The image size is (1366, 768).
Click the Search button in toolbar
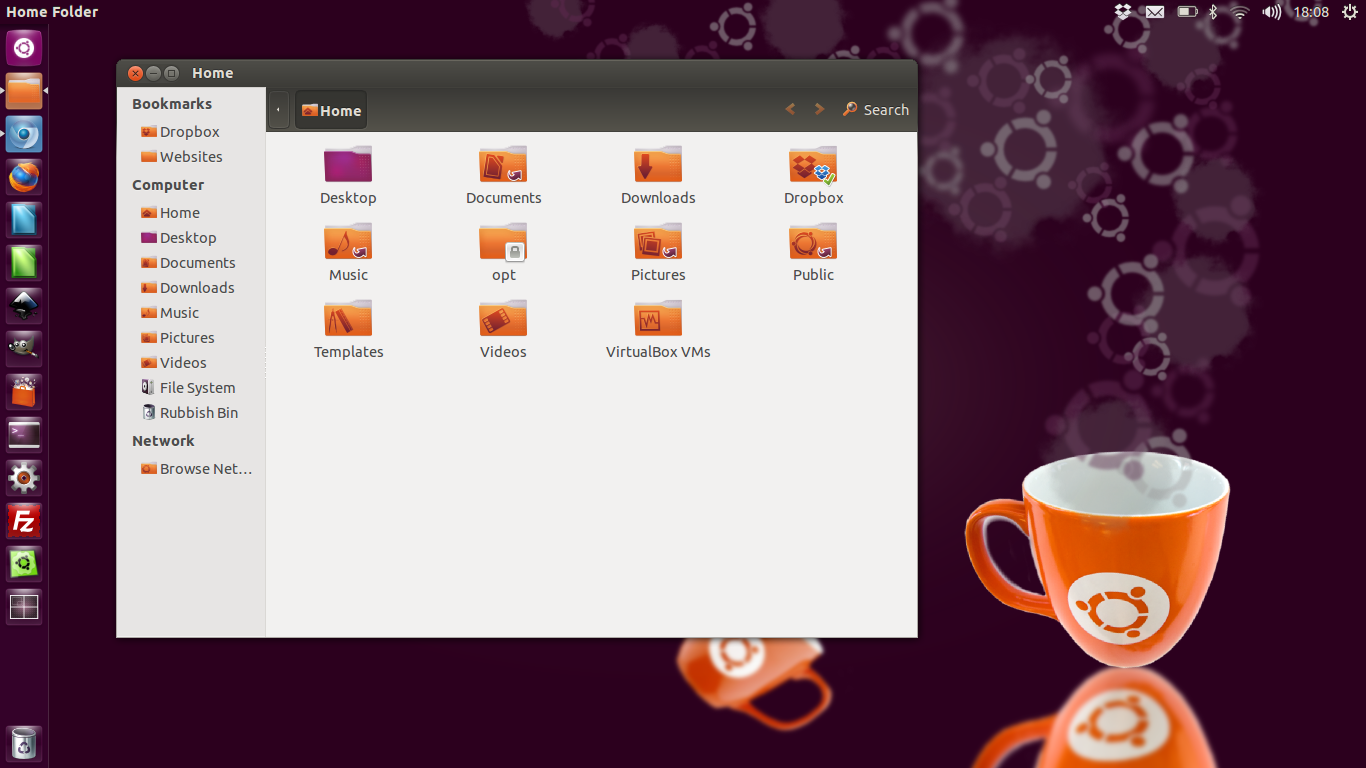click(876, 110)
